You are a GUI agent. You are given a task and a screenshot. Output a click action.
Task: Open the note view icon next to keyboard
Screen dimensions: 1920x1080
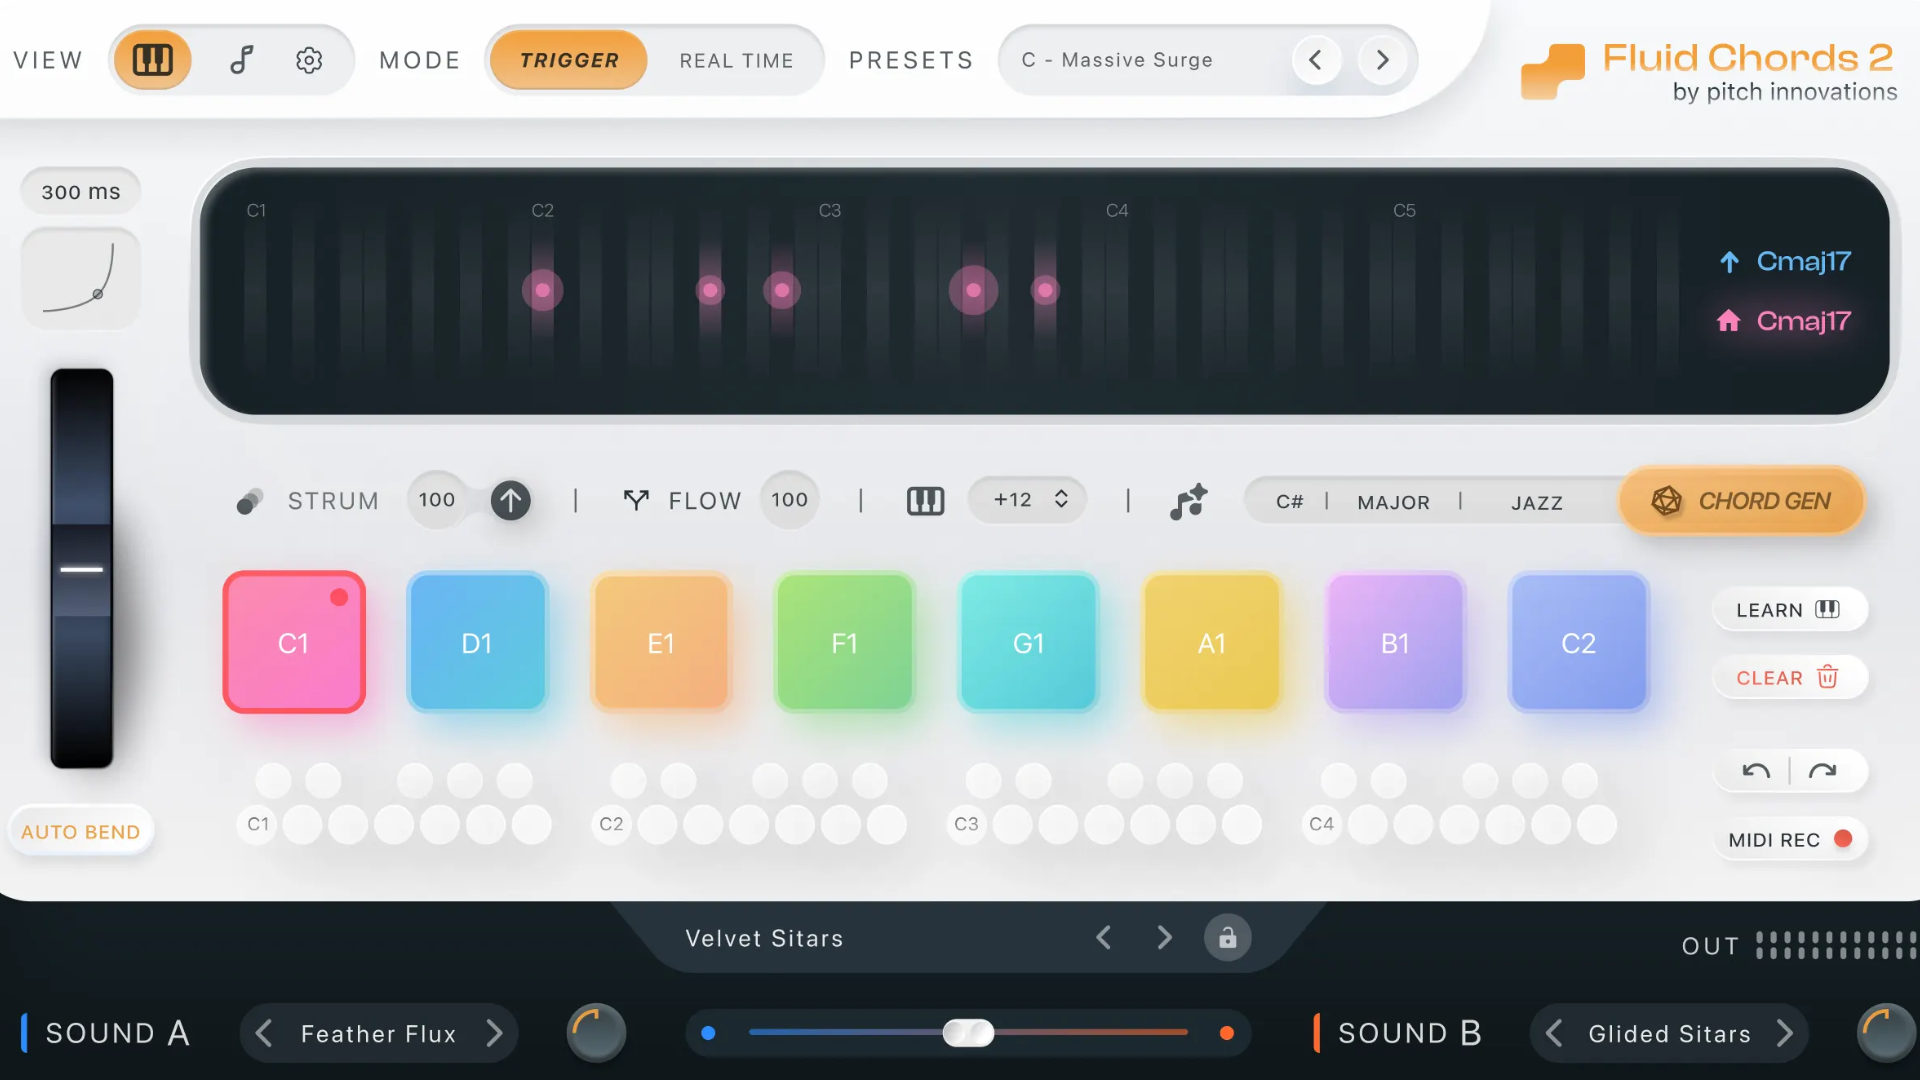click(x=241, y=60)
